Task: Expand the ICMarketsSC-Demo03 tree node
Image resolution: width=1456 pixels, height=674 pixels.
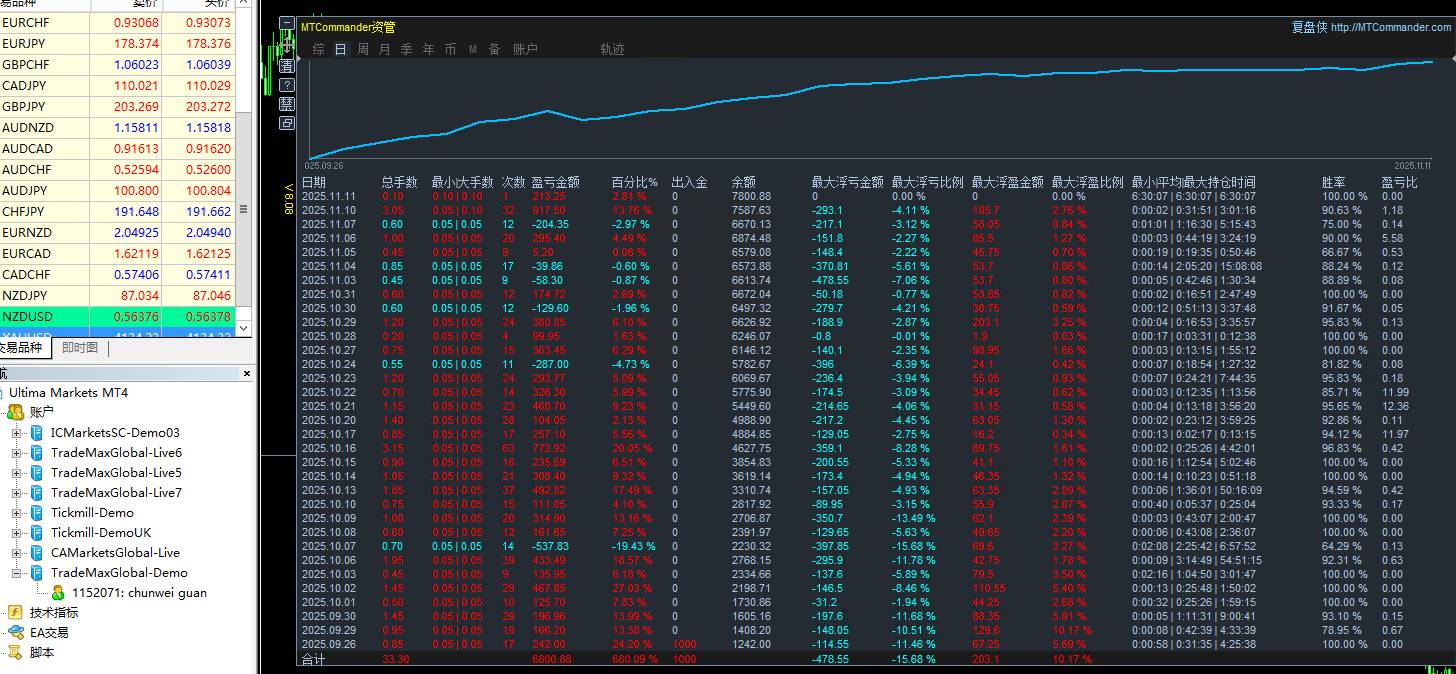Action: 16,433
